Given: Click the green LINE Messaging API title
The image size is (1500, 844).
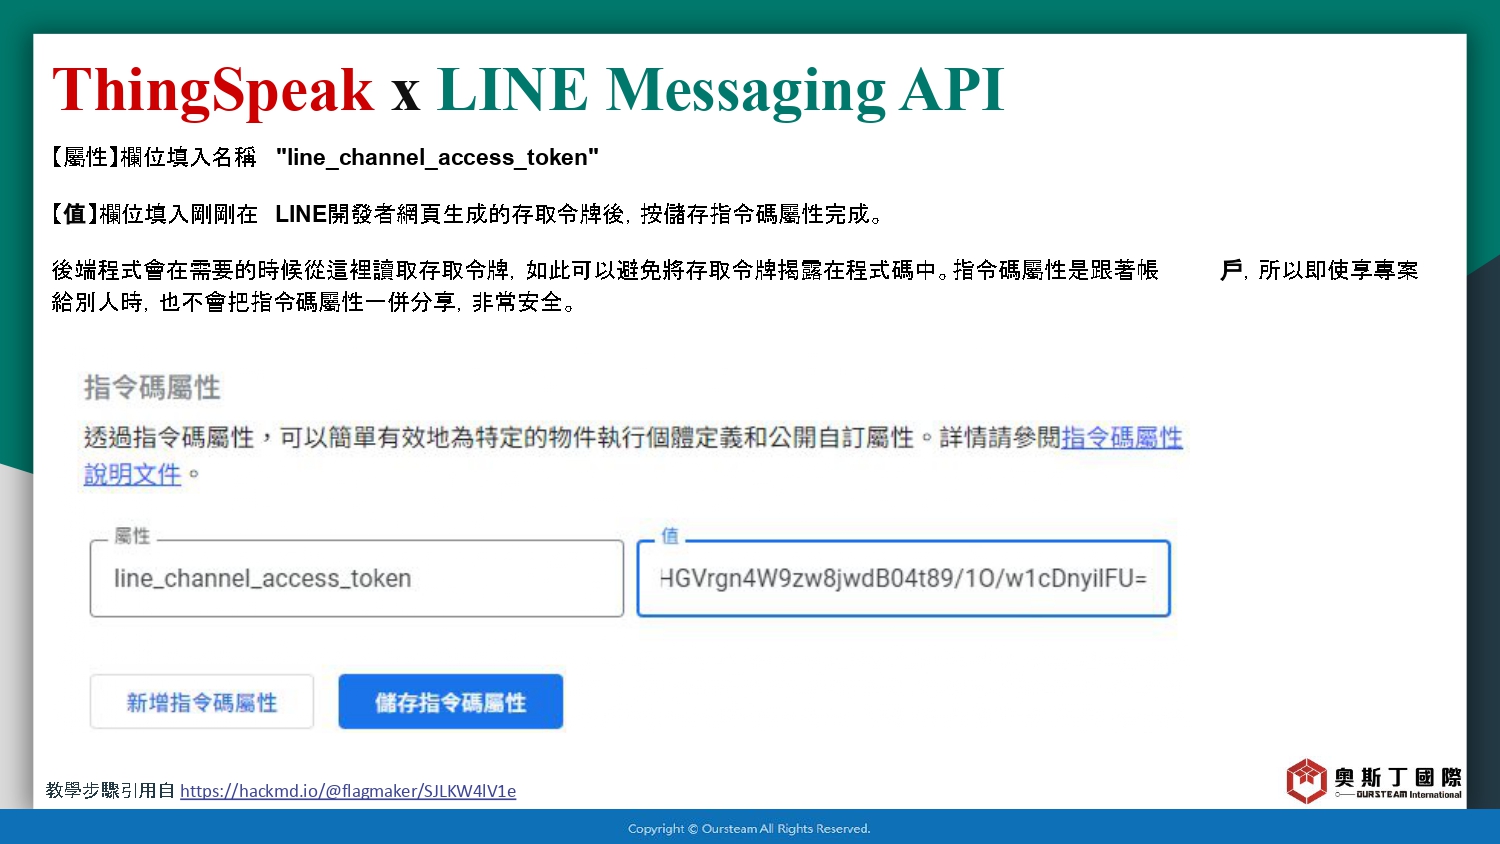Looking at the screenshot, I should tap(720, 90).
